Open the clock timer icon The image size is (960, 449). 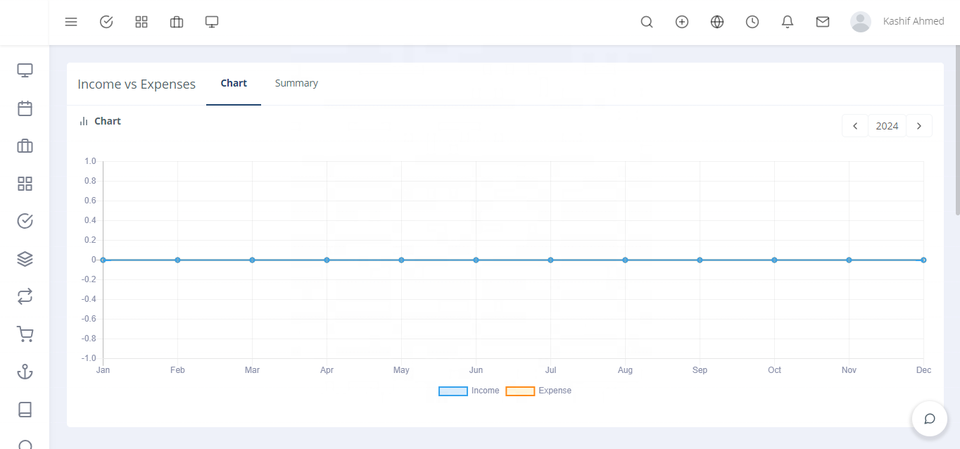(752, 22)
